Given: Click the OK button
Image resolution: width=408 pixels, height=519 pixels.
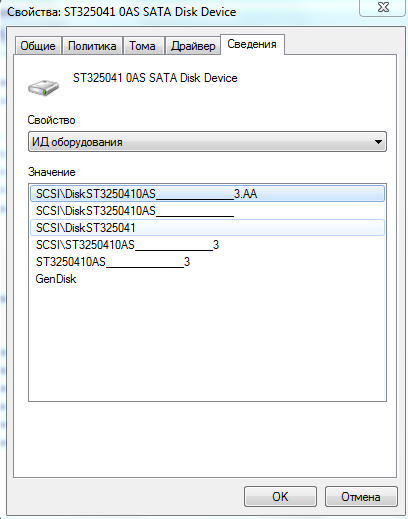Looking at the screenshot, I should [280, 496].
